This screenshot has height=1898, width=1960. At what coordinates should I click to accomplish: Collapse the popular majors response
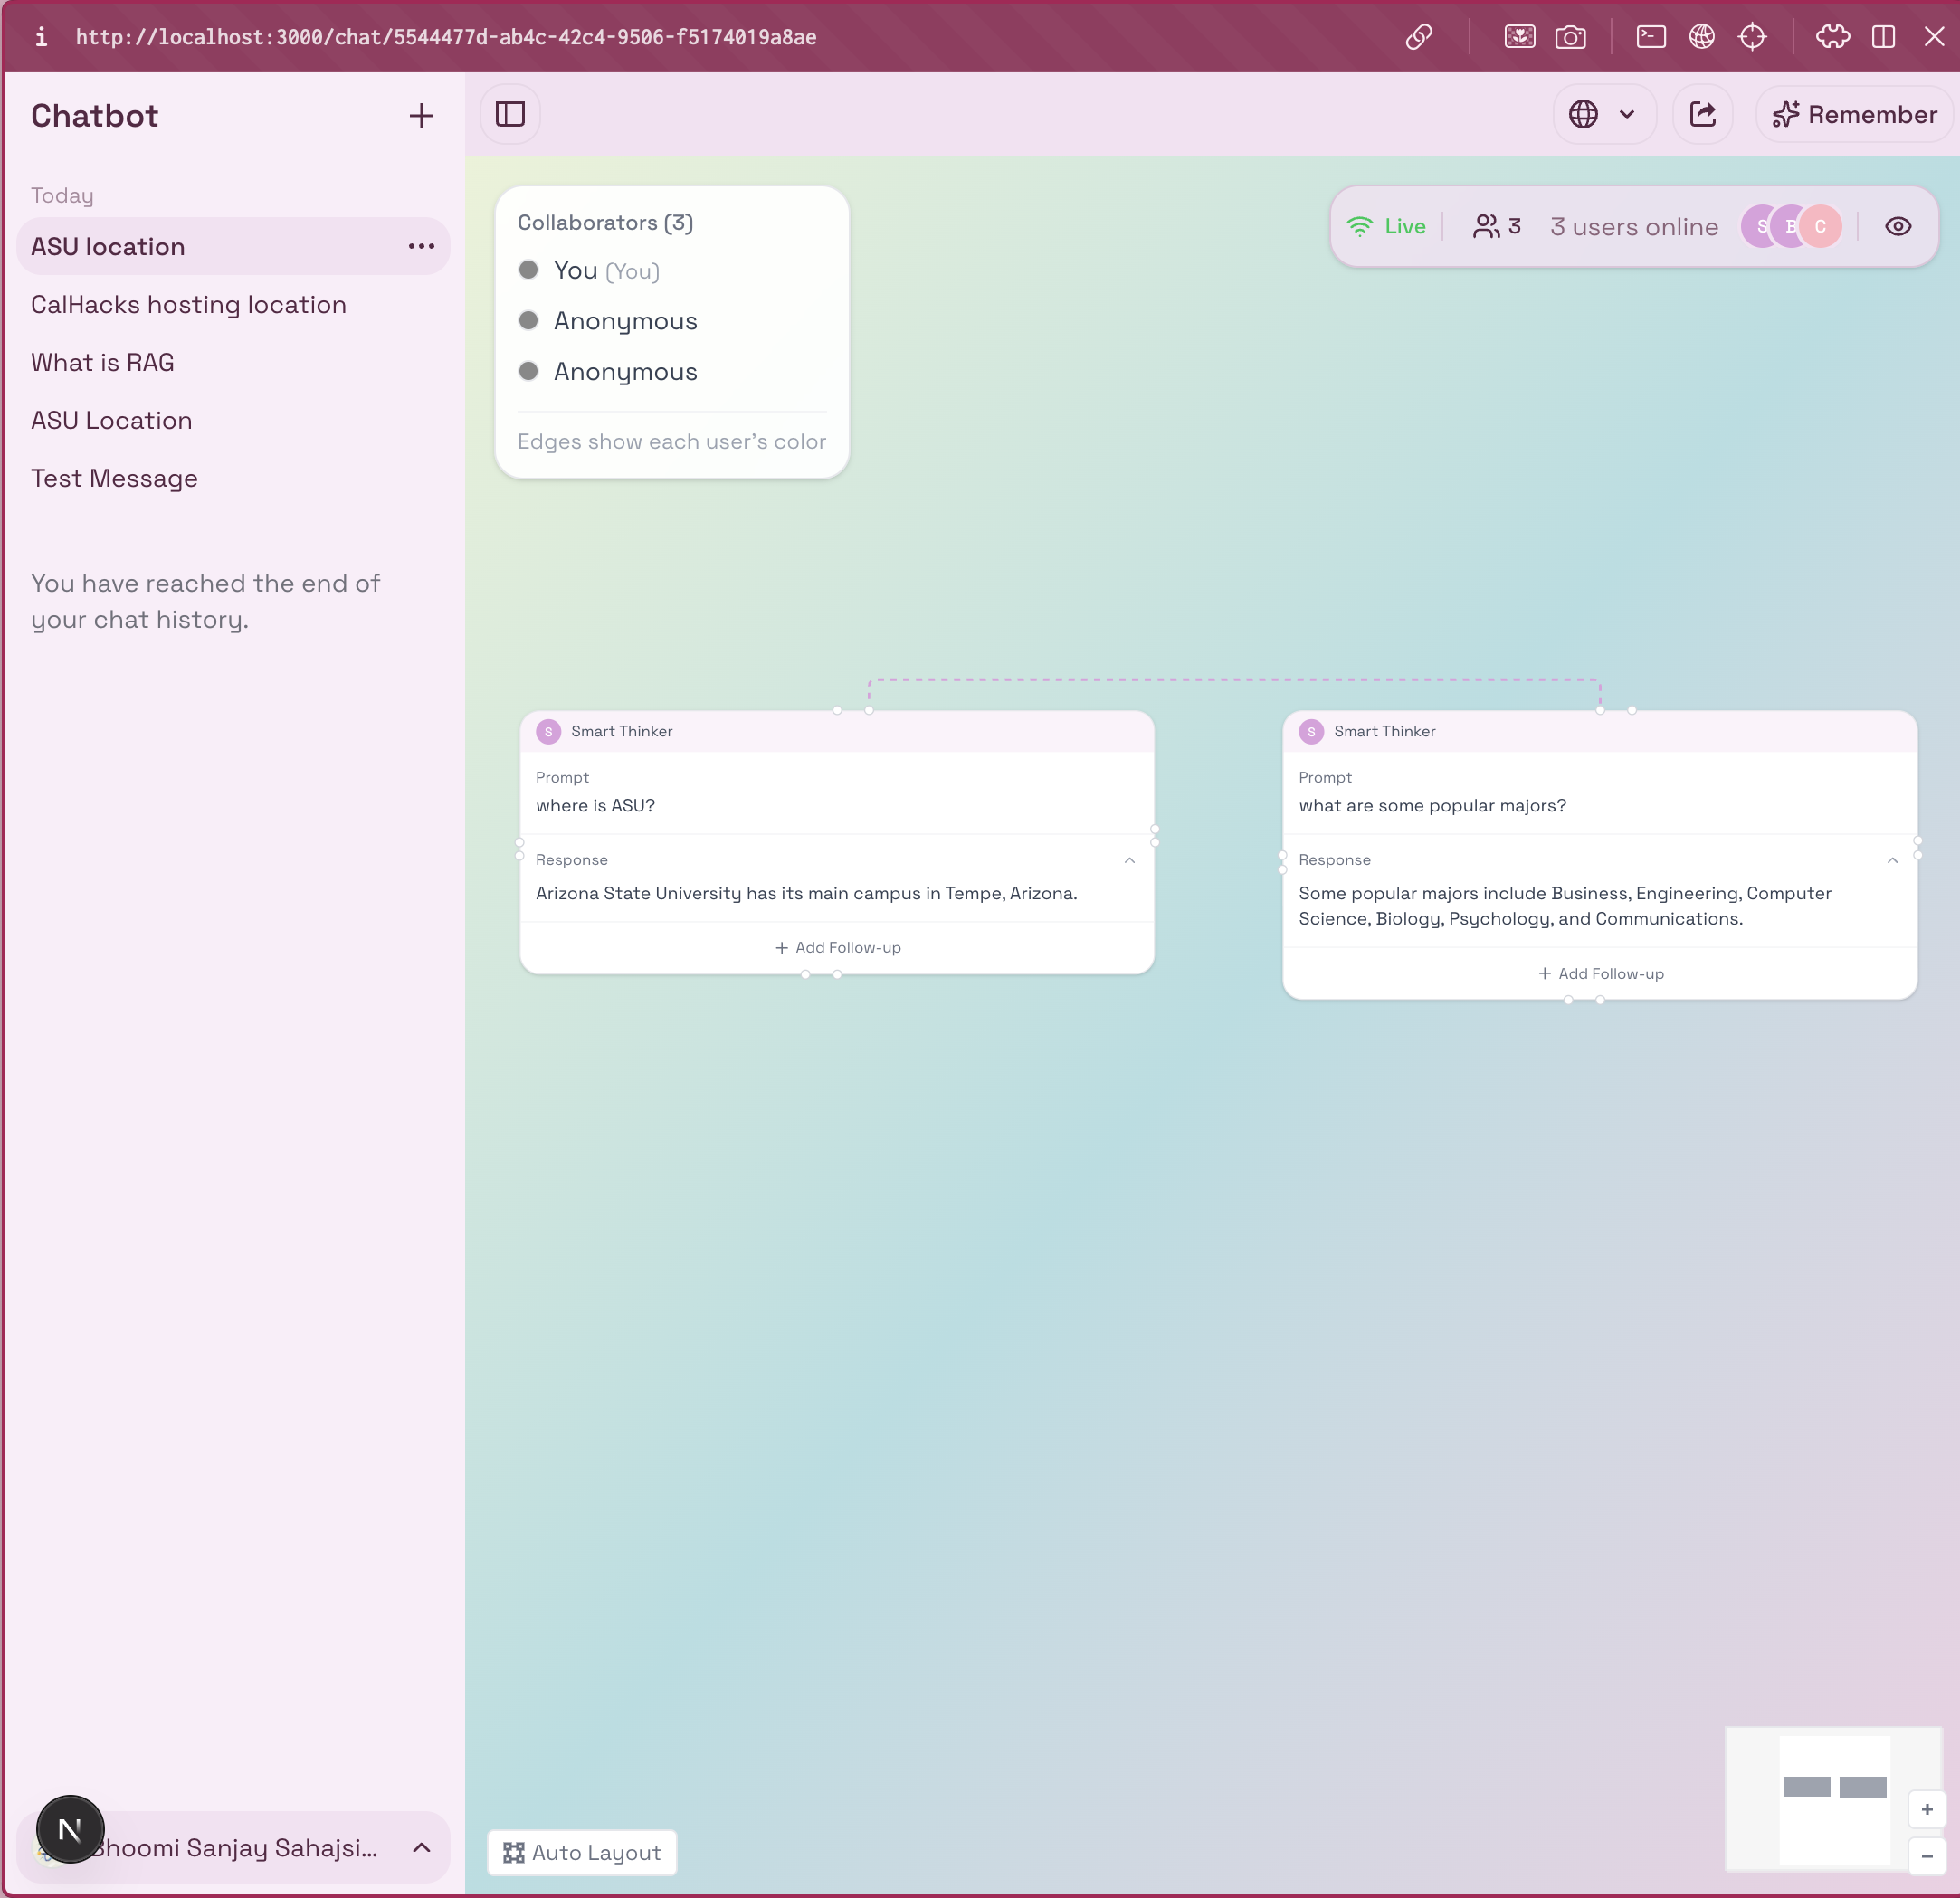1892,860
